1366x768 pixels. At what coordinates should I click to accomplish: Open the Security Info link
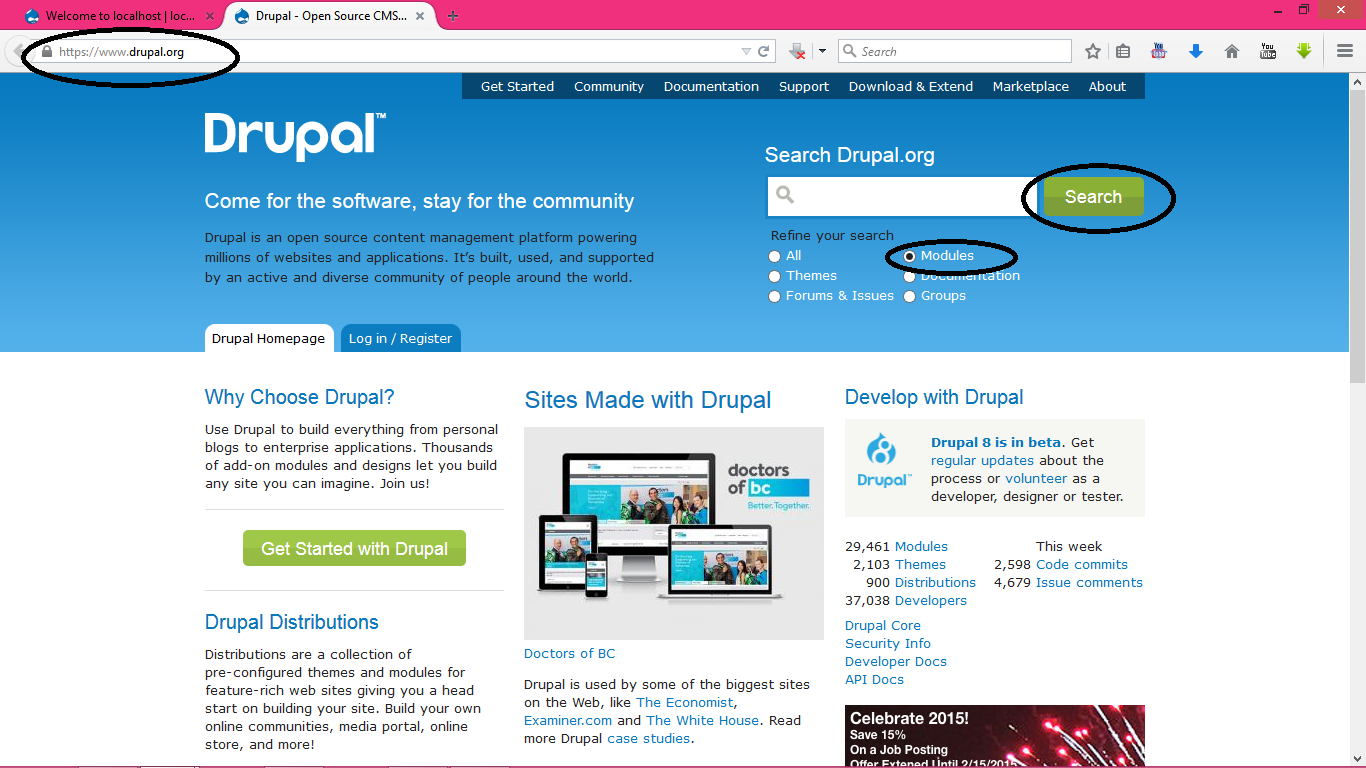tap(888, 643)
